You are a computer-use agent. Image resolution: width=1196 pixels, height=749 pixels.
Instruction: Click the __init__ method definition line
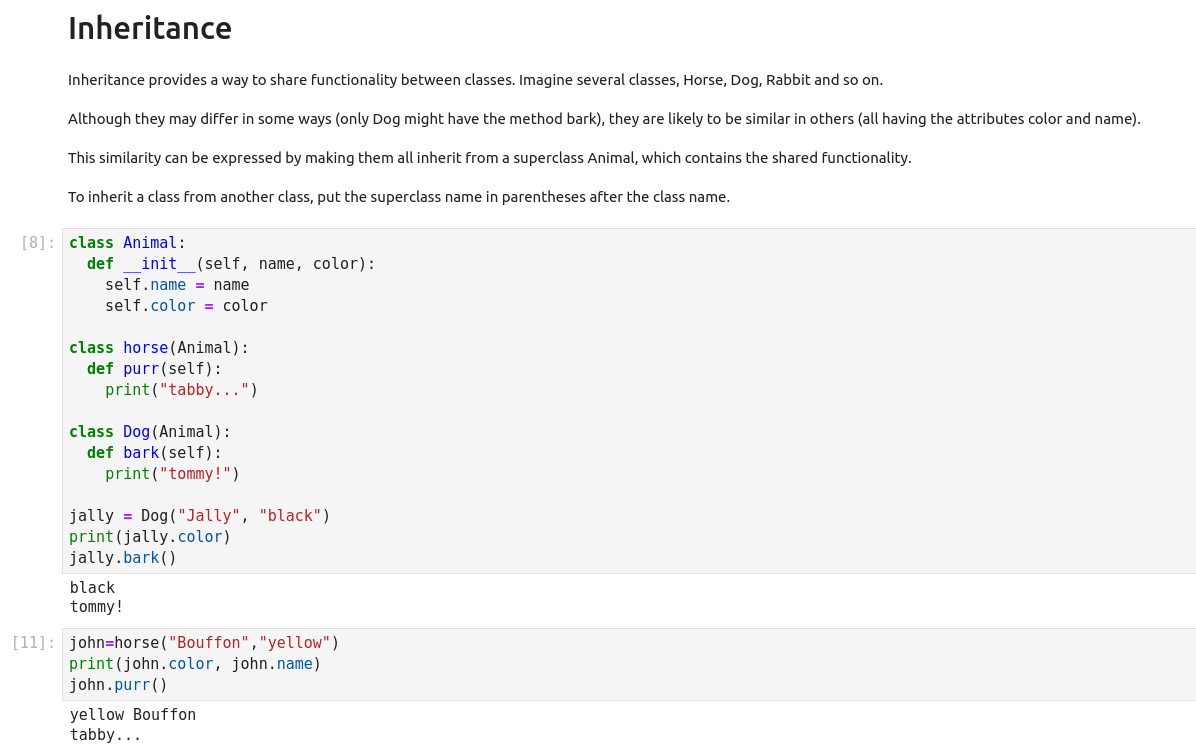[230, 264]
